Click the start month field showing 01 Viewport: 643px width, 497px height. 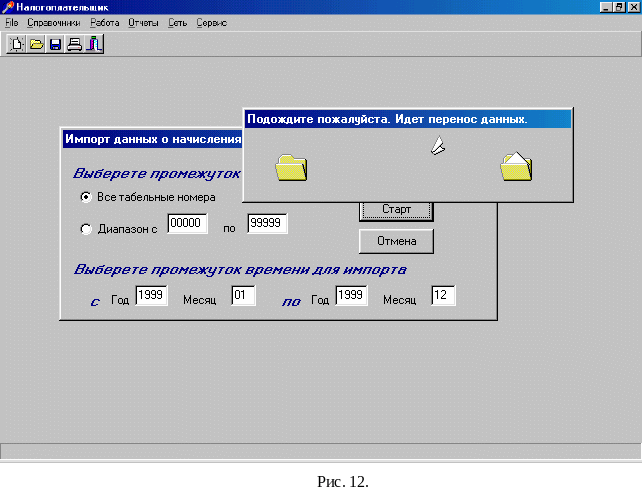point(243,297)
